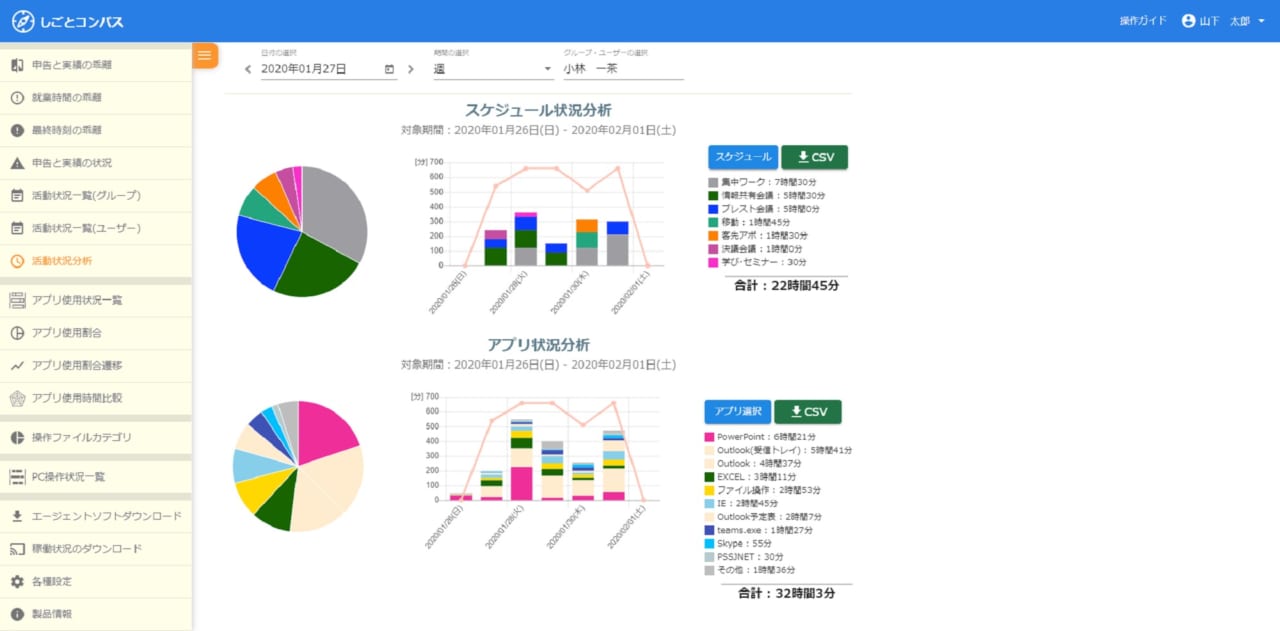This screenshot has height=631, width=1280.
Task: Click the 合計:22時間45分 total text
Action: (788, 285)
